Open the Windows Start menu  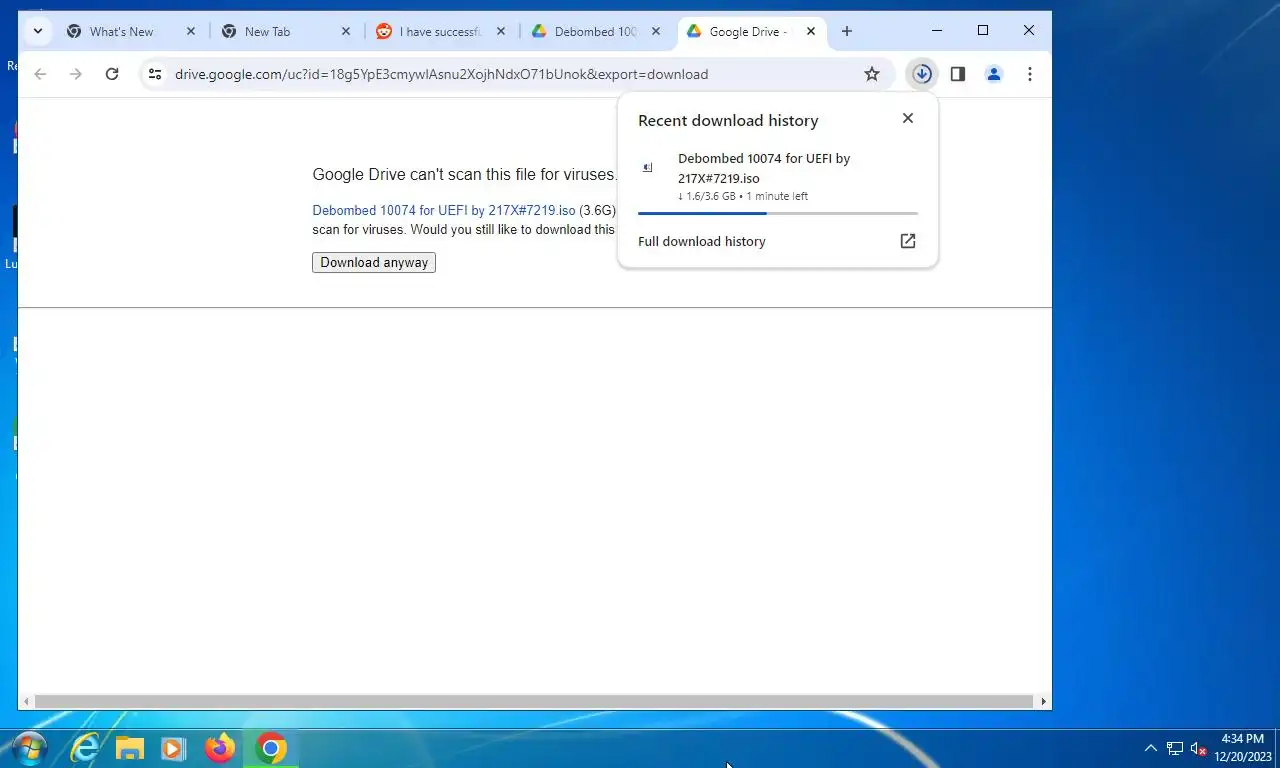click(29, 748)
